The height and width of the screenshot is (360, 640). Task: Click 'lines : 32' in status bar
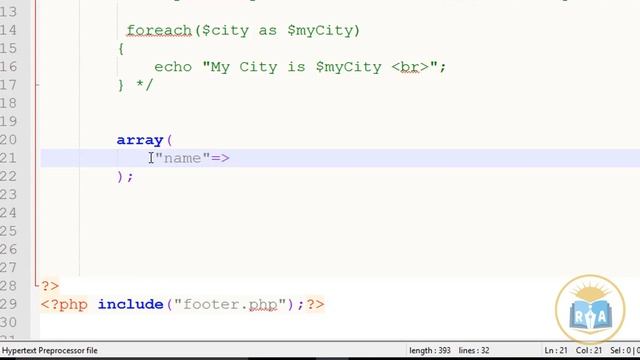coord(474,351)
